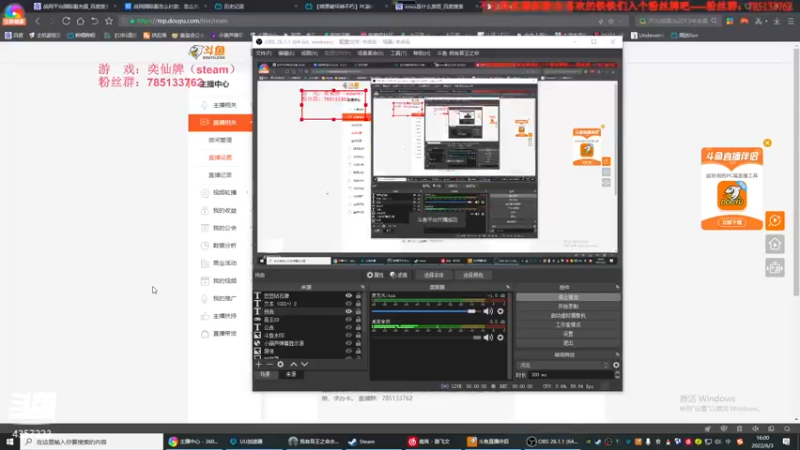This screenshot has height=450, width=800.
Task: Bookmark the page with the star icon
Action: coord(109,21)
